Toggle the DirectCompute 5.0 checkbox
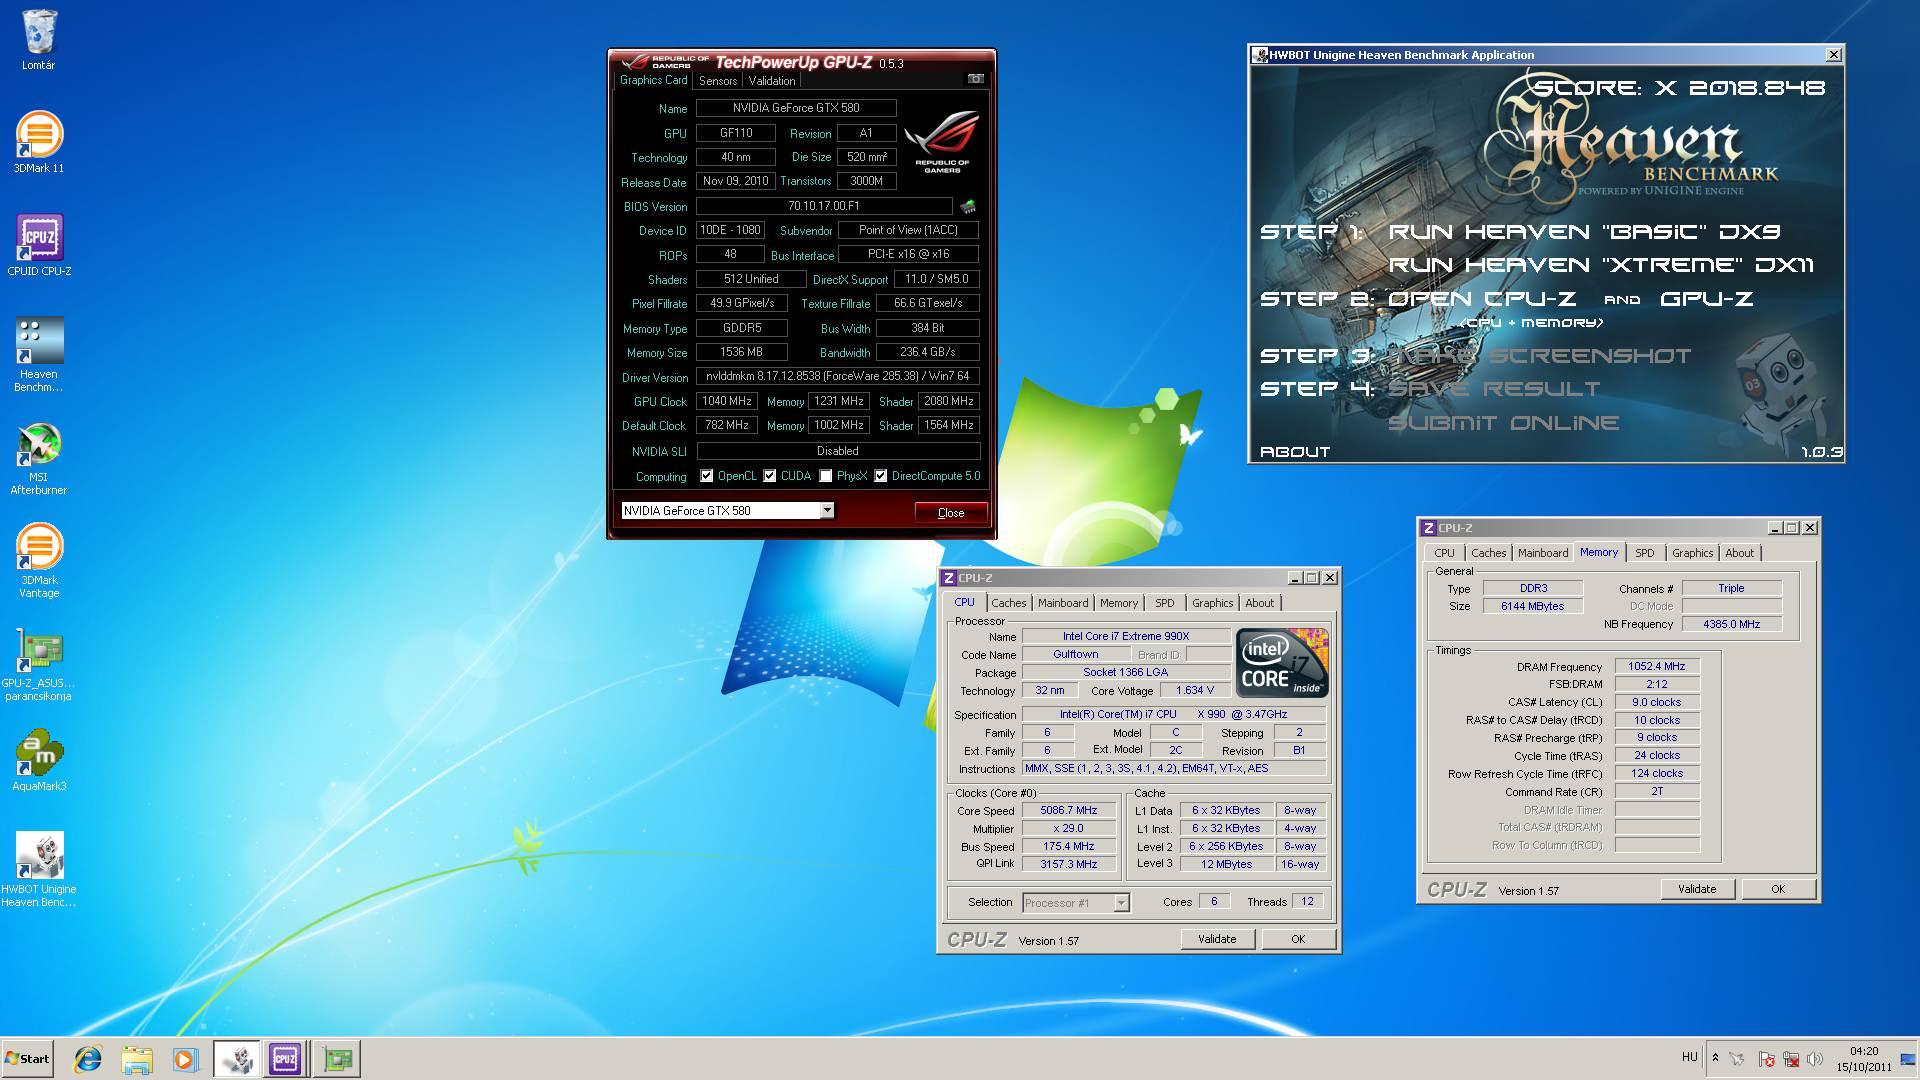The height and width of the screenshot is (1080, 1920). [881, 476]
